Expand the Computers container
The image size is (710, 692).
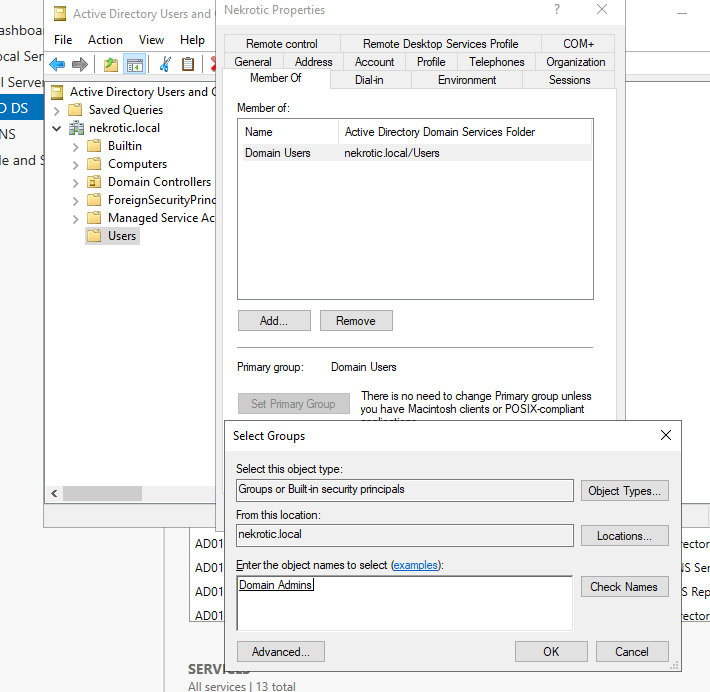[75, 165]
